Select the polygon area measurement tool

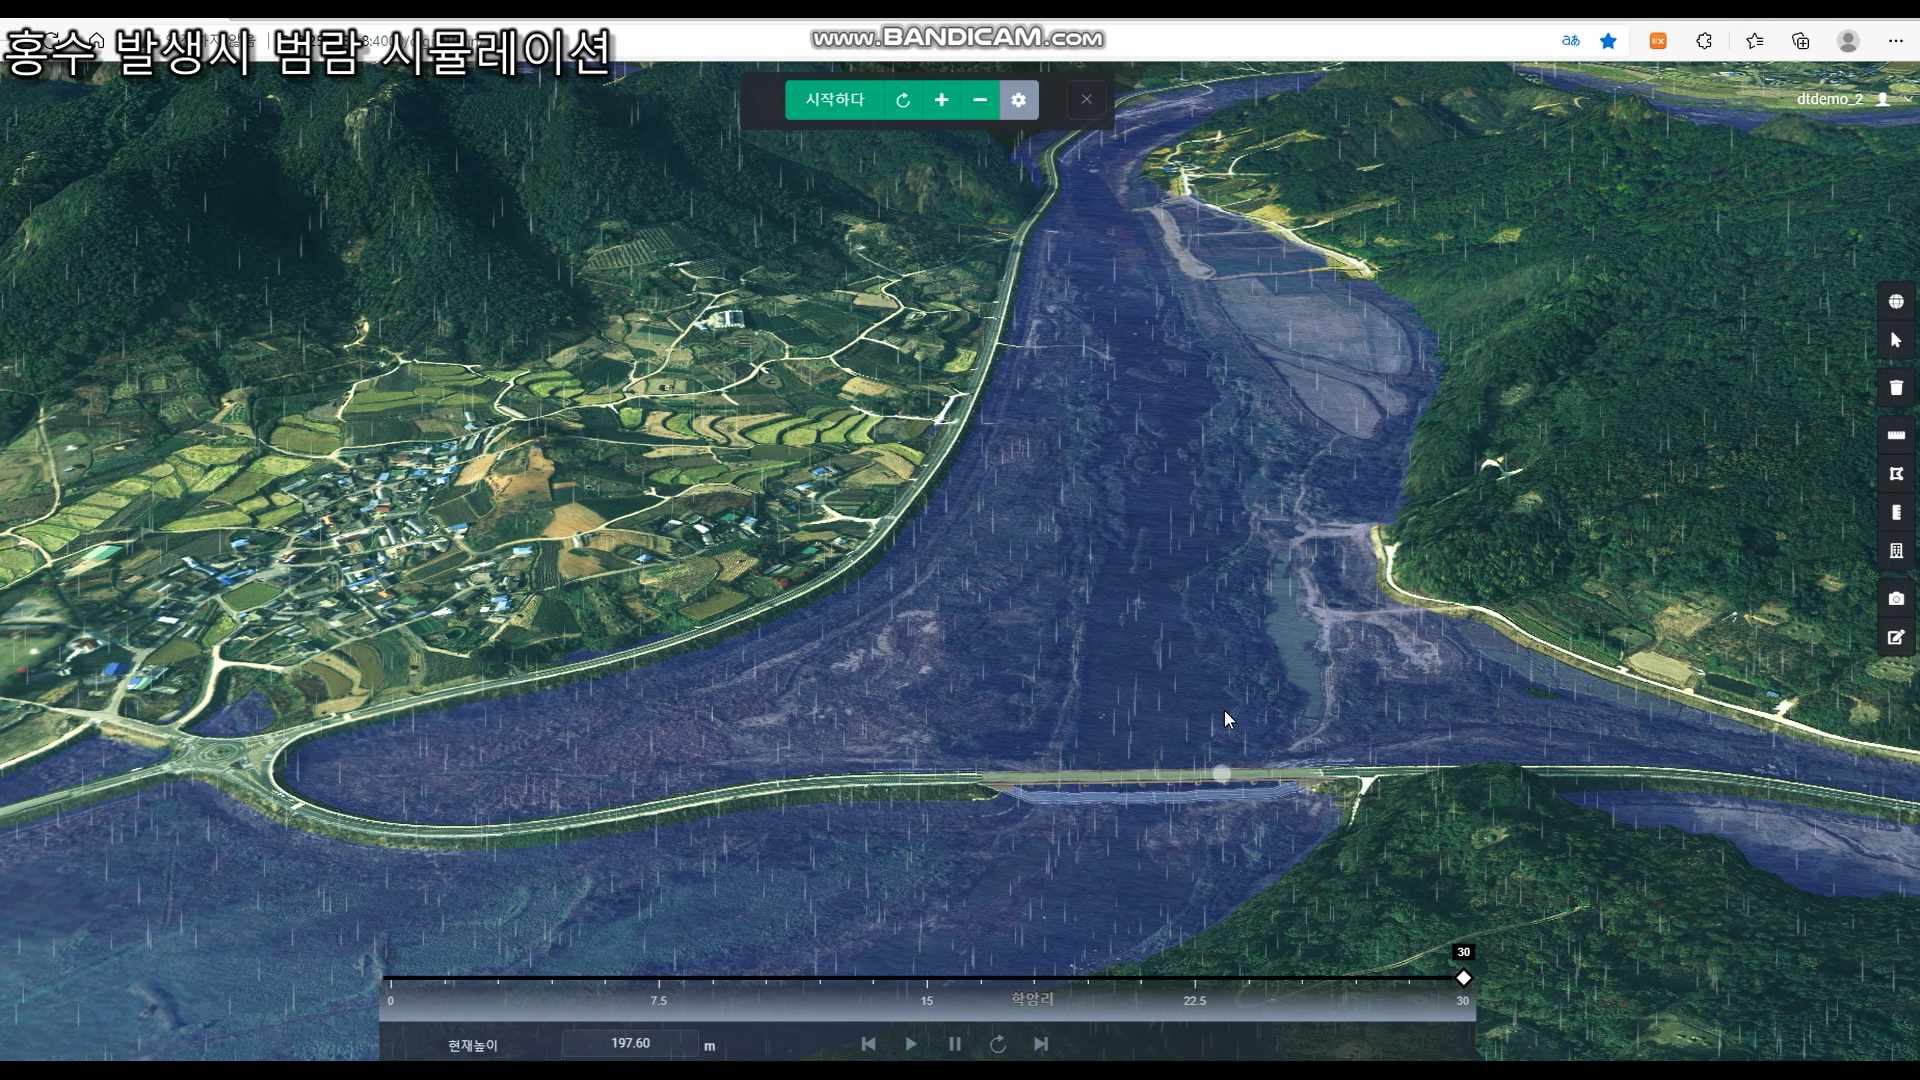point(1896,474)
